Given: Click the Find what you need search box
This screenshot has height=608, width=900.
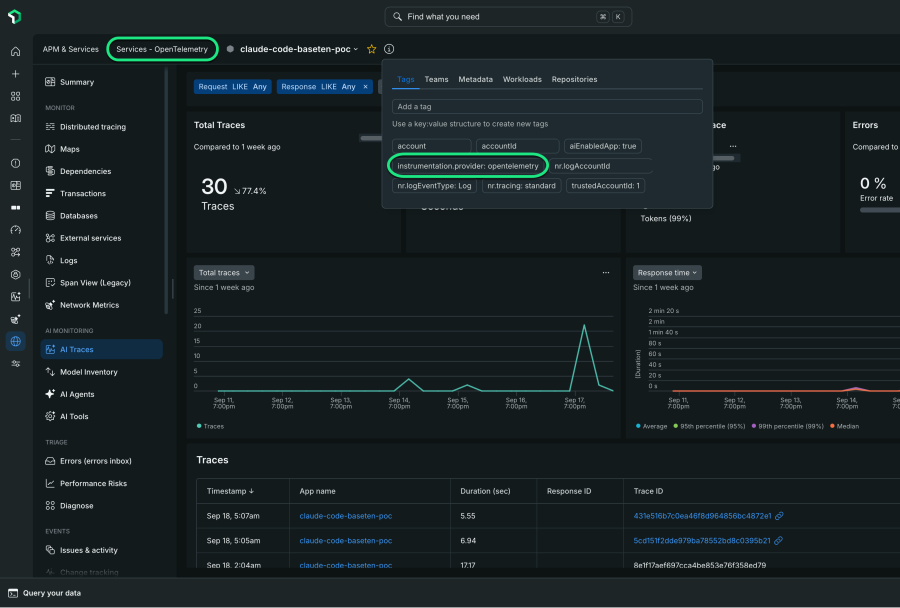Looking at the screenshot, I should 508,17.
